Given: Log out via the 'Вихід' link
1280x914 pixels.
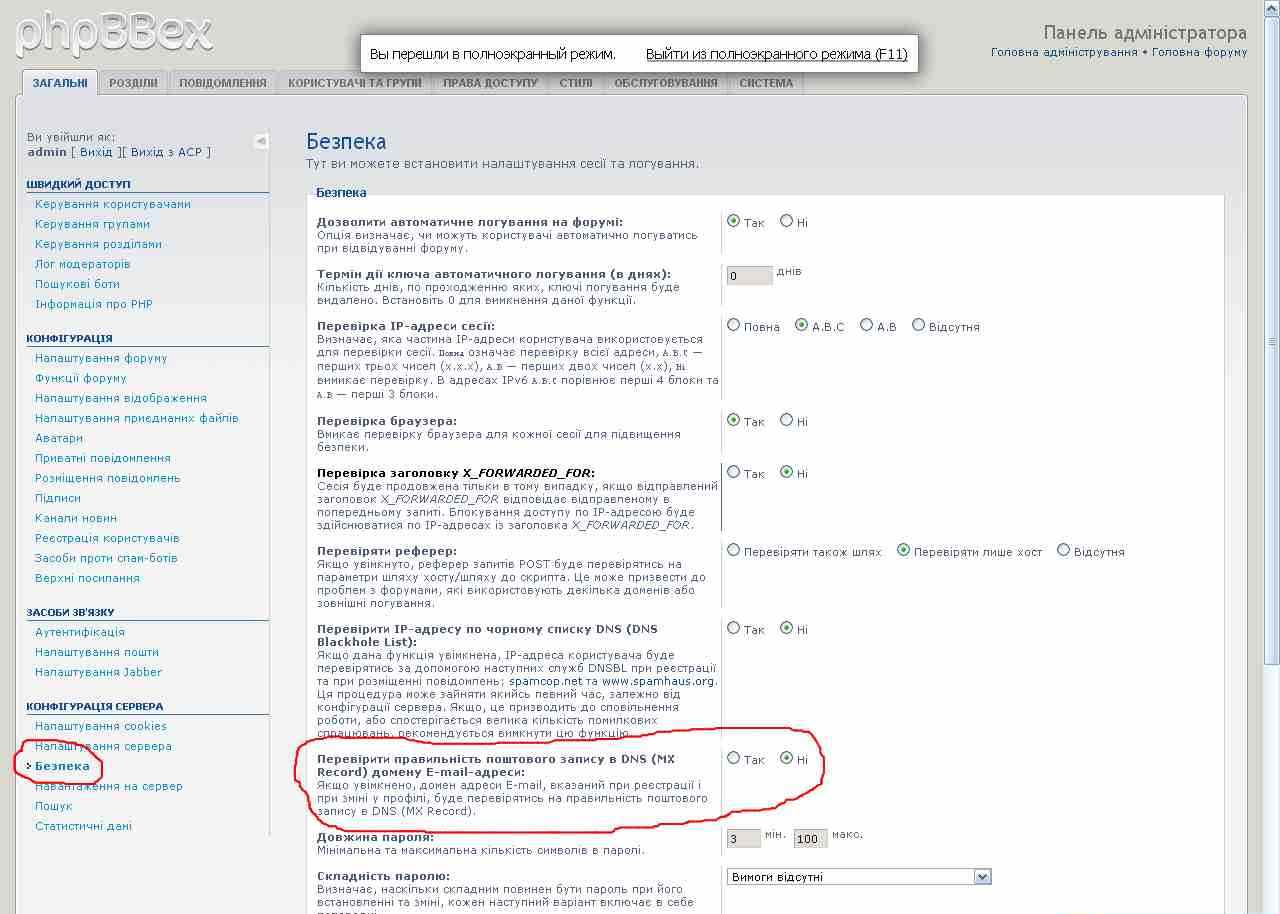Looking at the screenshot, I should pyautogui.click(x=96, y=152).
